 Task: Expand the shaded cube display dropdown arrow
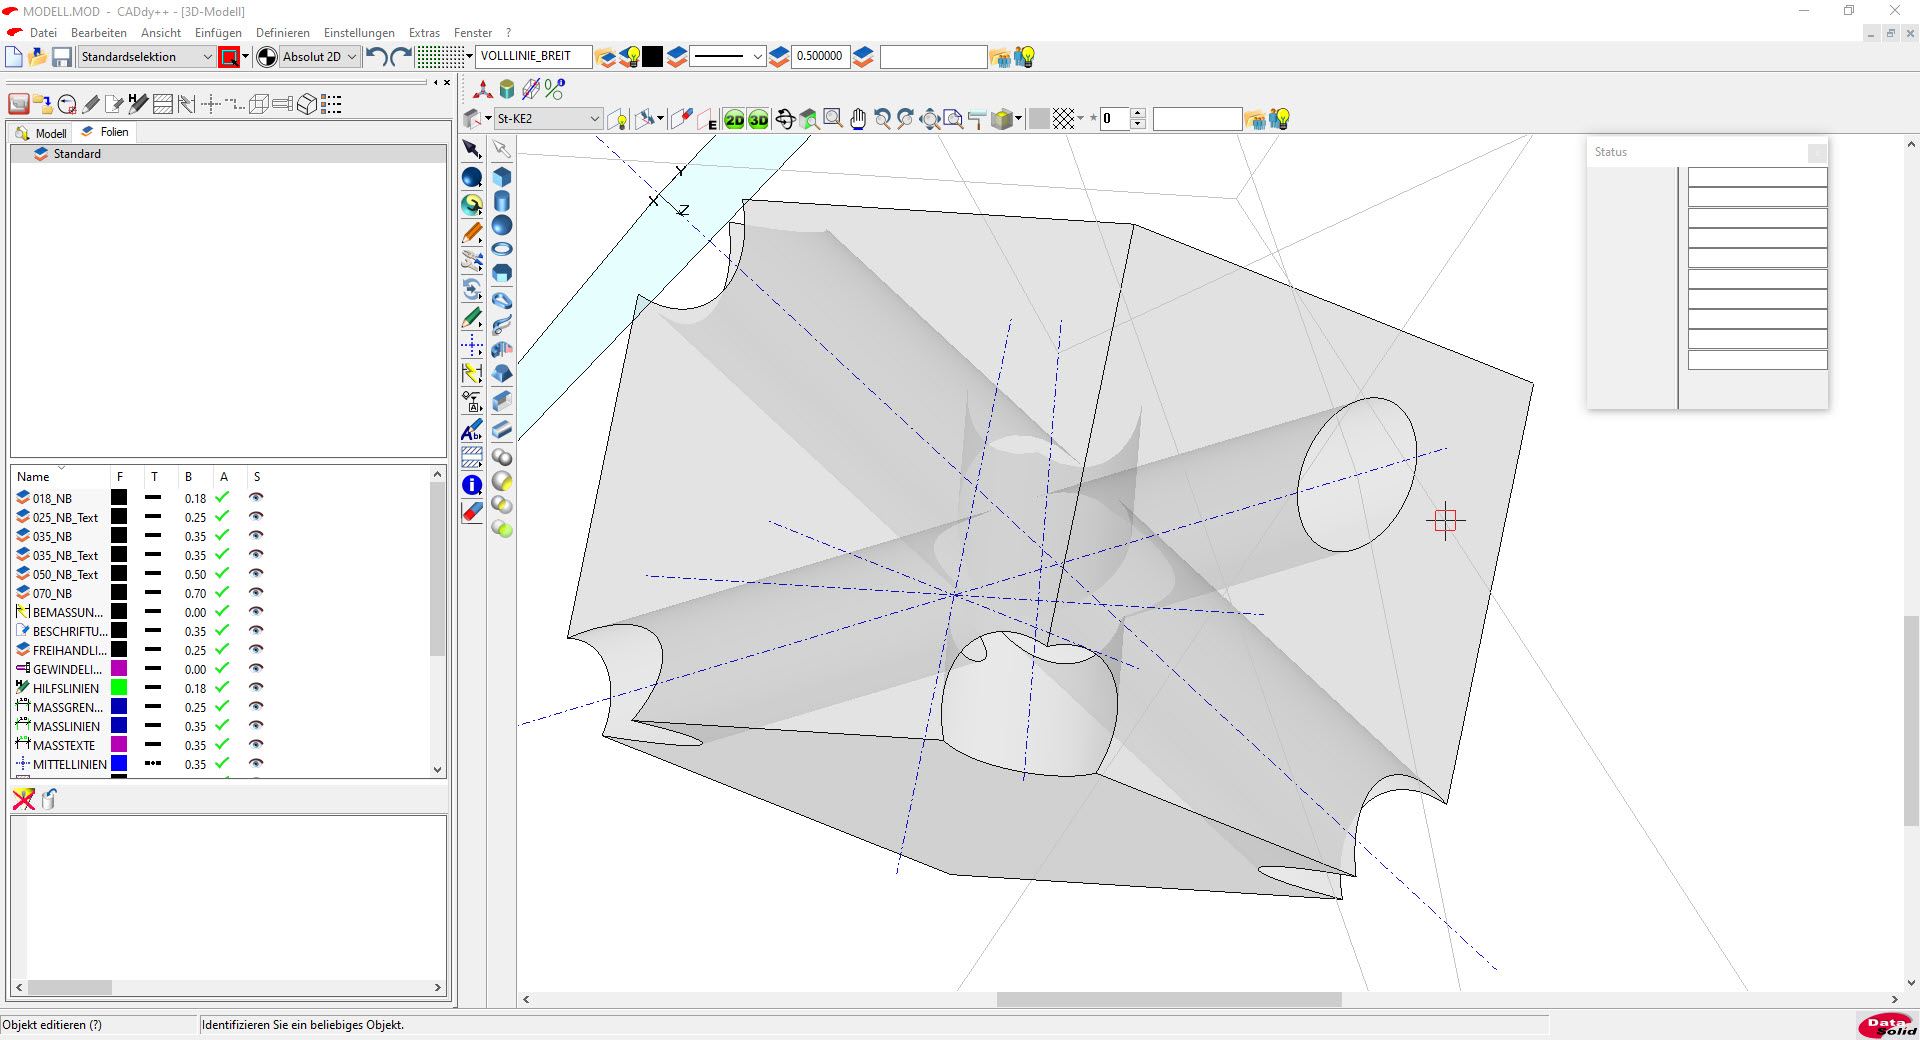click(1019, 119)
